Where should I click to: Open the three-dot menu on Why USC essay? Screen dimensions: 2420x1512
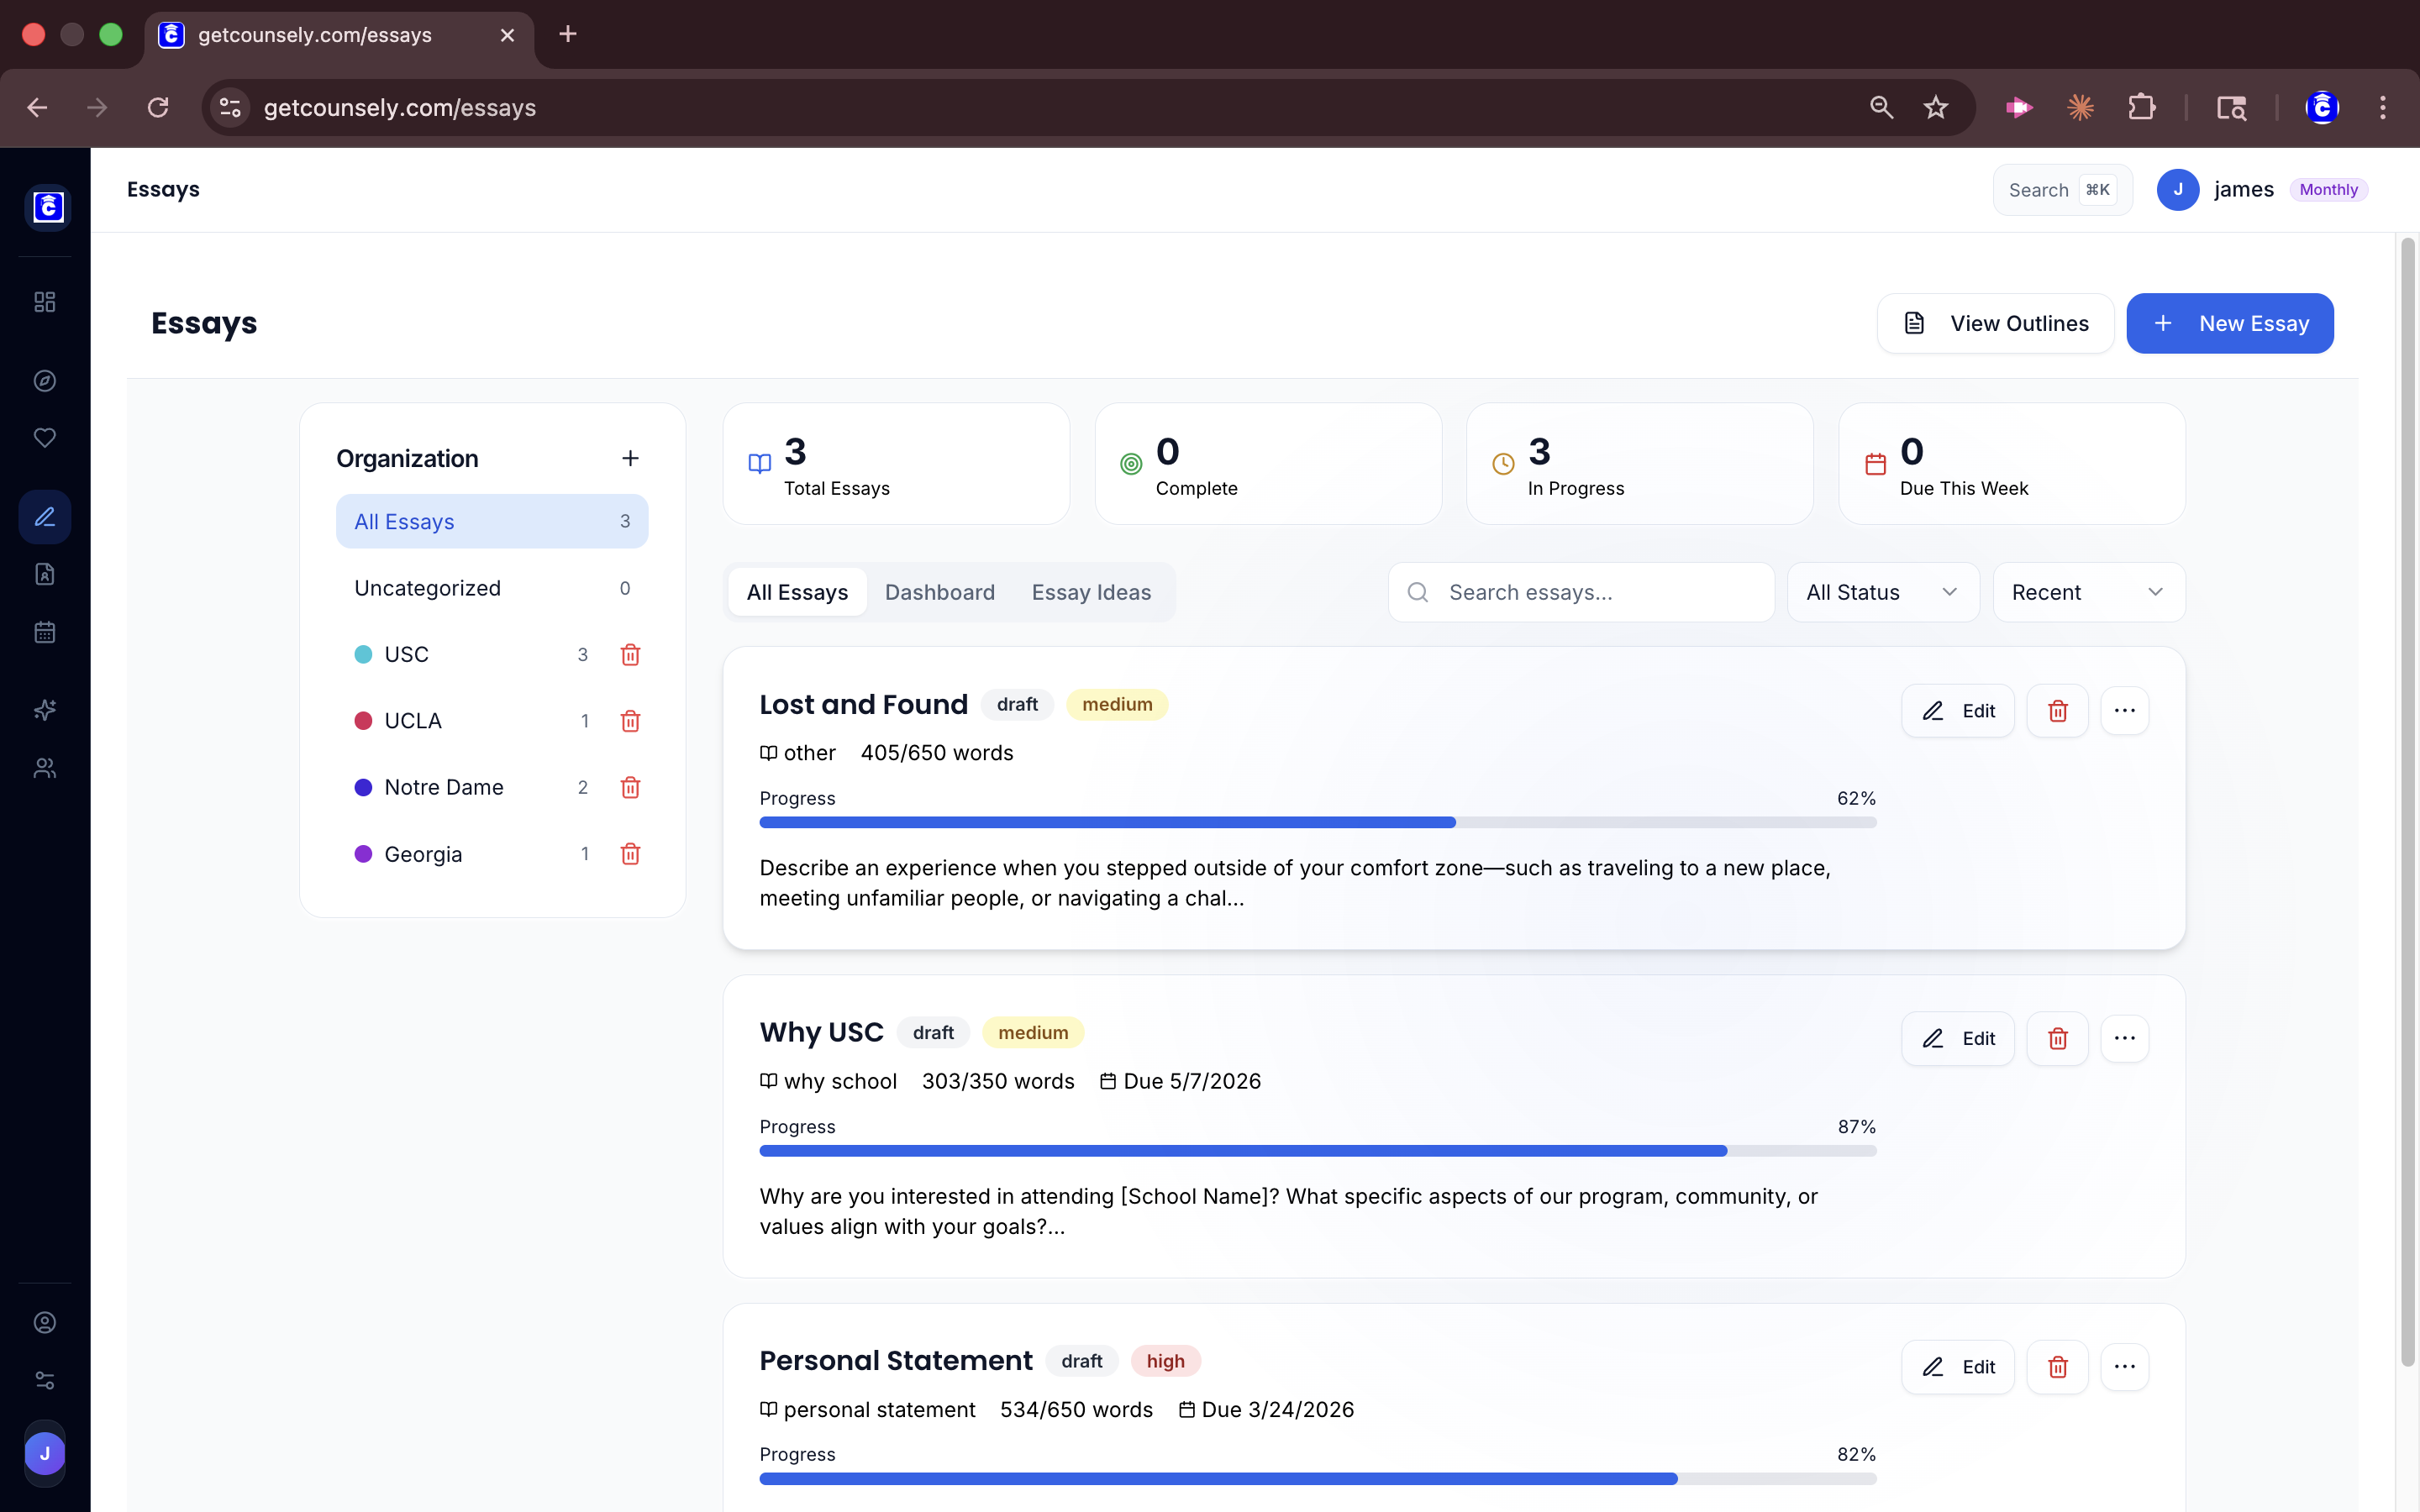click(2125, 1038)
